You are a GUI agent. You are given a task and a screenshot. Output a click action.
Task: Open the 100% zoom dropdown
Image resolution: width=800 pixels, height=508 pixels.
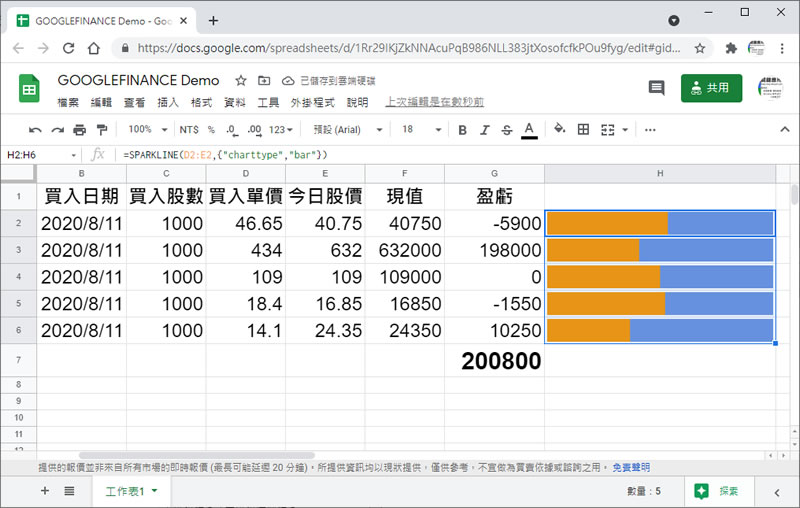147,129
